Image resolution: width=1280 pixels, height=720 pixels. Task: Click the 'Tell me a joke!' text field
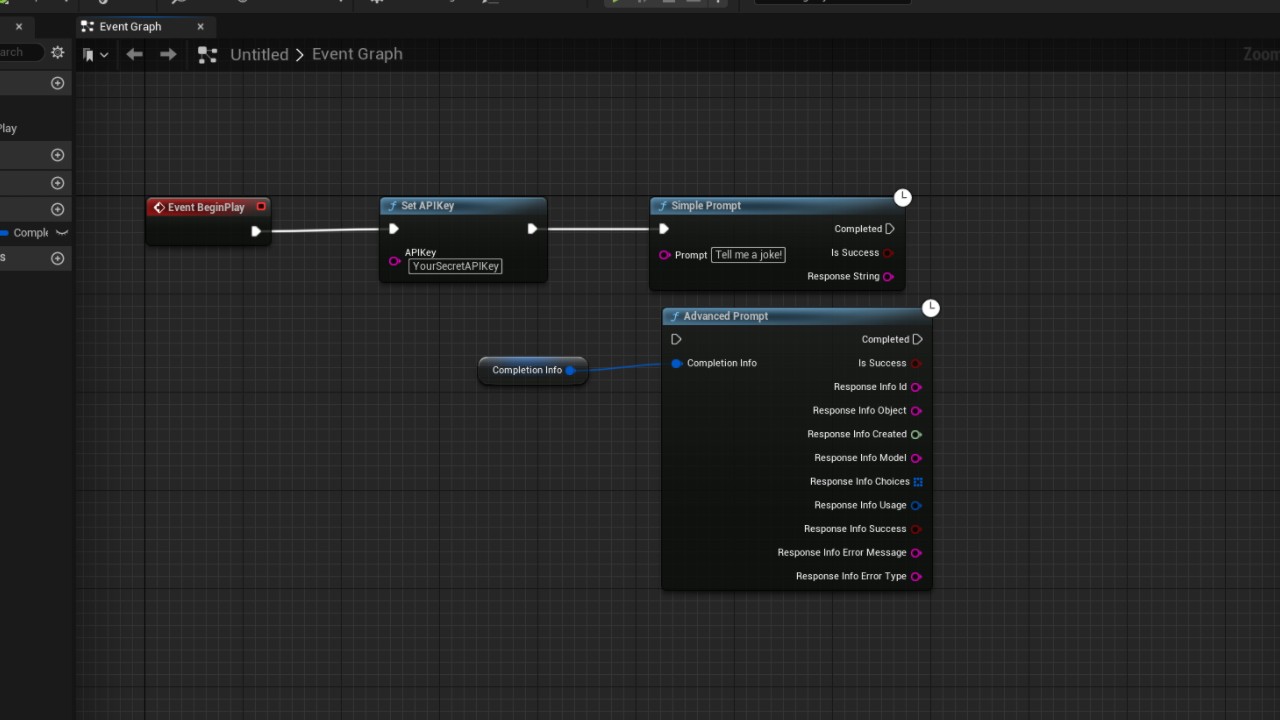[x=749, y=255]
